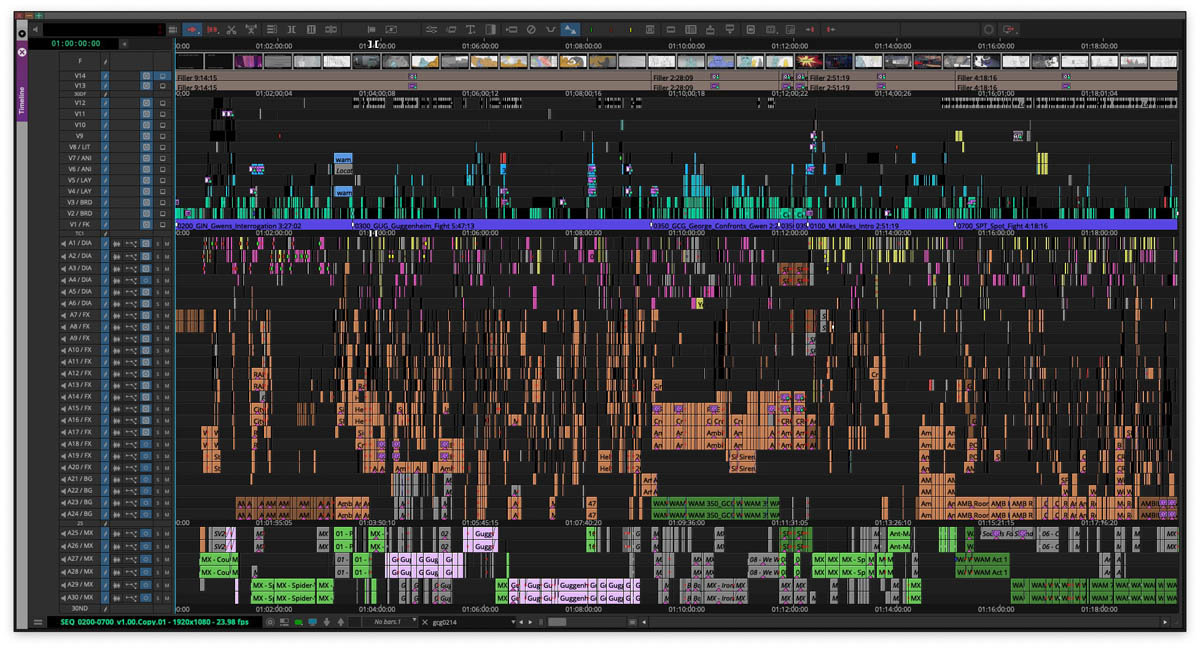Click the Mark Out red arrow icon
Image resolution: width=1200 pixels, height=648 pixels.
(830, 30)
